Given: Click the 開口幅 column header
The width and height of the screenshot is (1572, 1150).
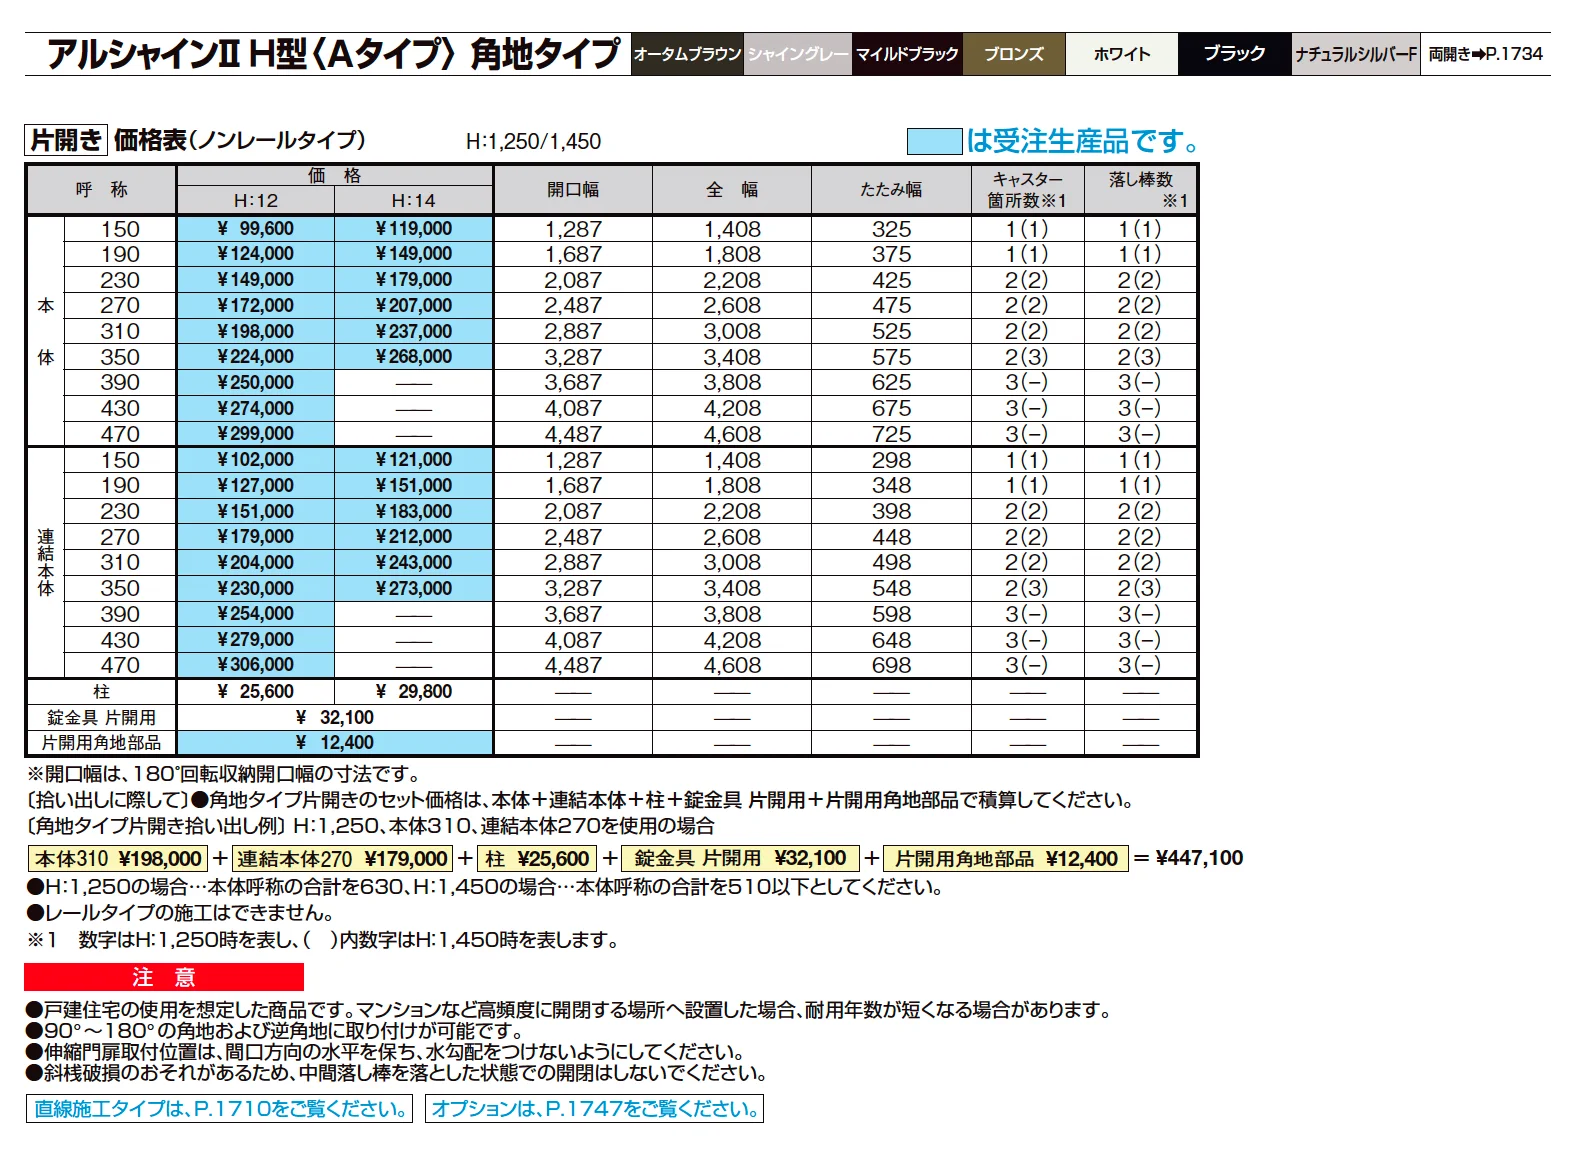Looking at the screenshot, I should (573, 189).
